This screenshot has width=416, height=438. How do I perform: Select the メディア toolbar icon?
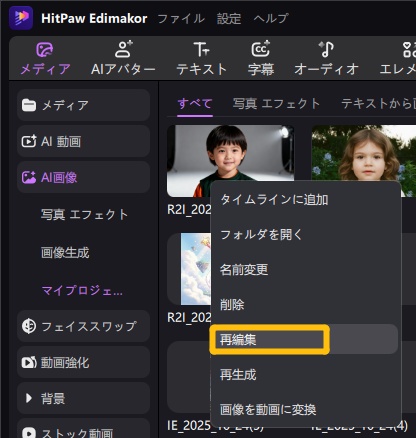point(45,50)
